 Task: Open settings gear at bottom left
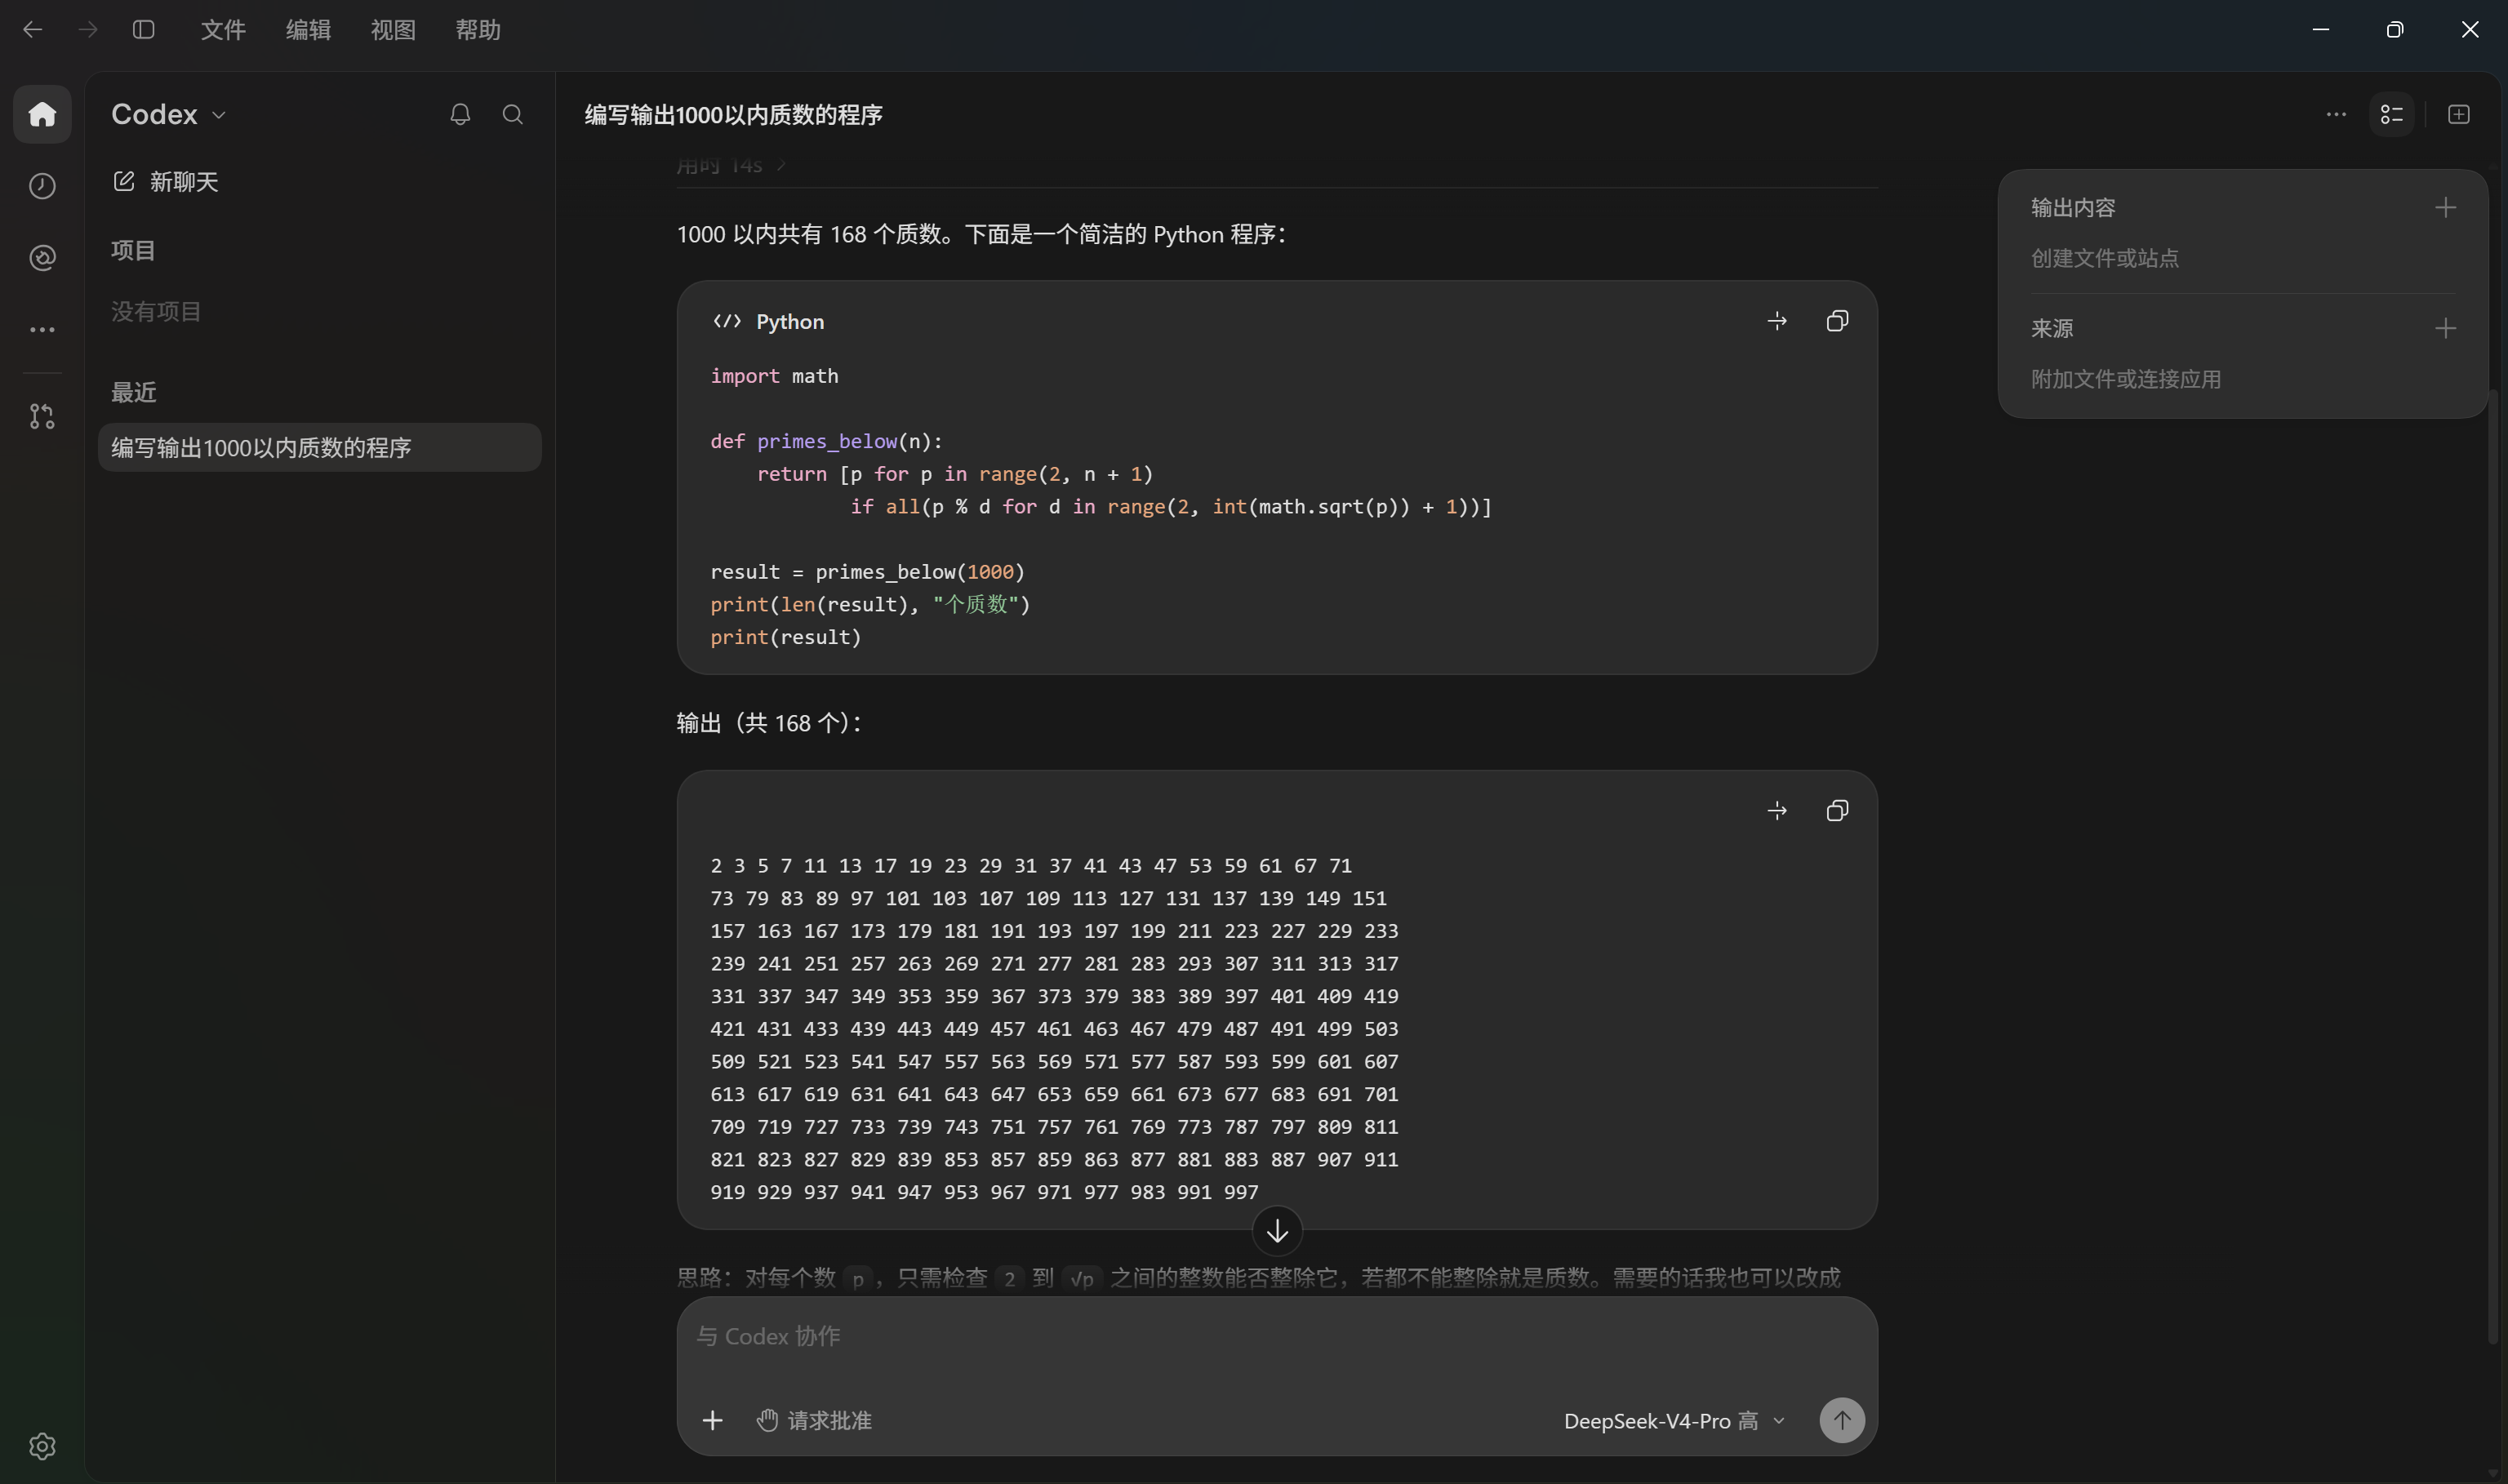42,1446
